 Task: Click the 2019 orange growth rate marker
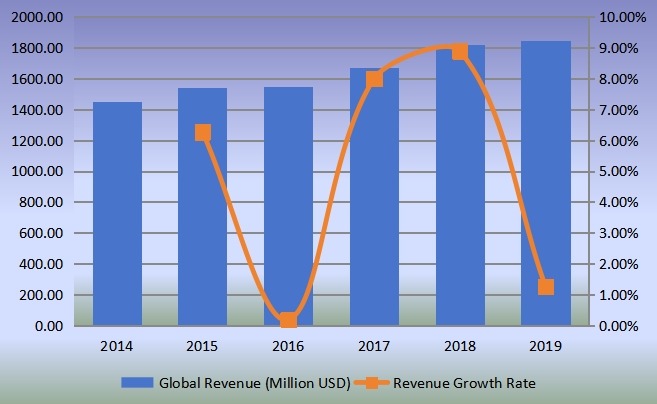546,287
